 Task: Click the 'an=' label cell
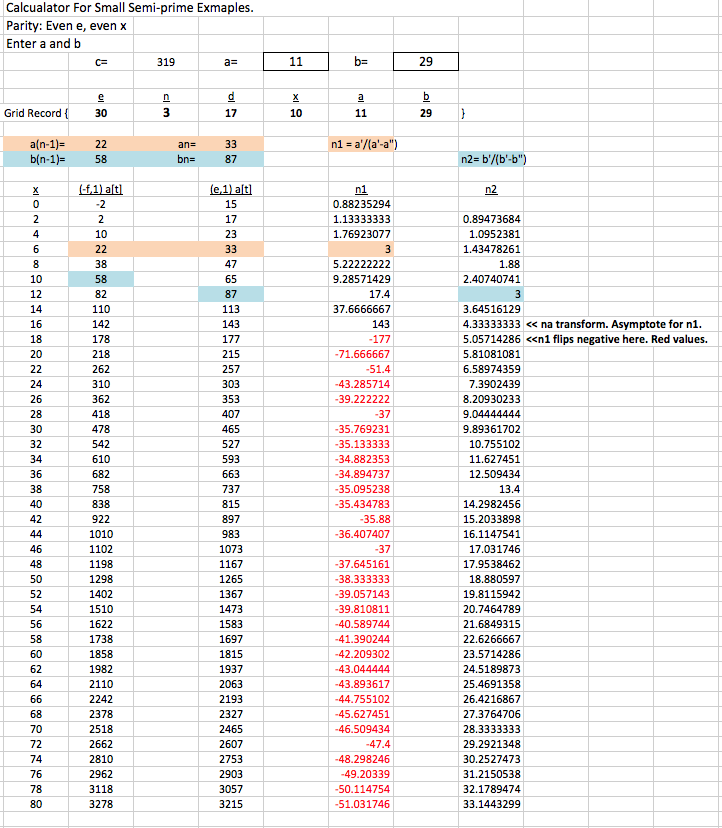tap(187, 144)
